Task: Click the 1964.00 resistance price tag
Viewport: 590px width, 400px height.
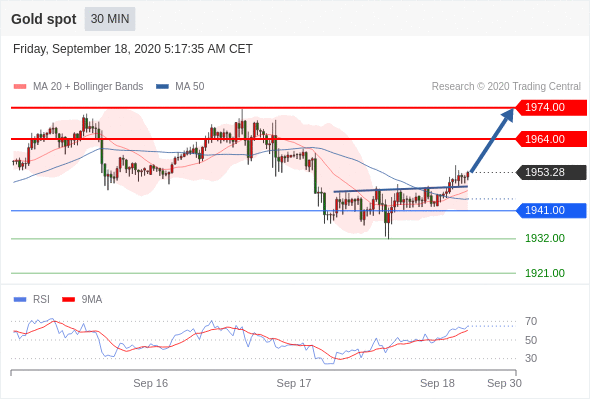Action: point(551,139)
